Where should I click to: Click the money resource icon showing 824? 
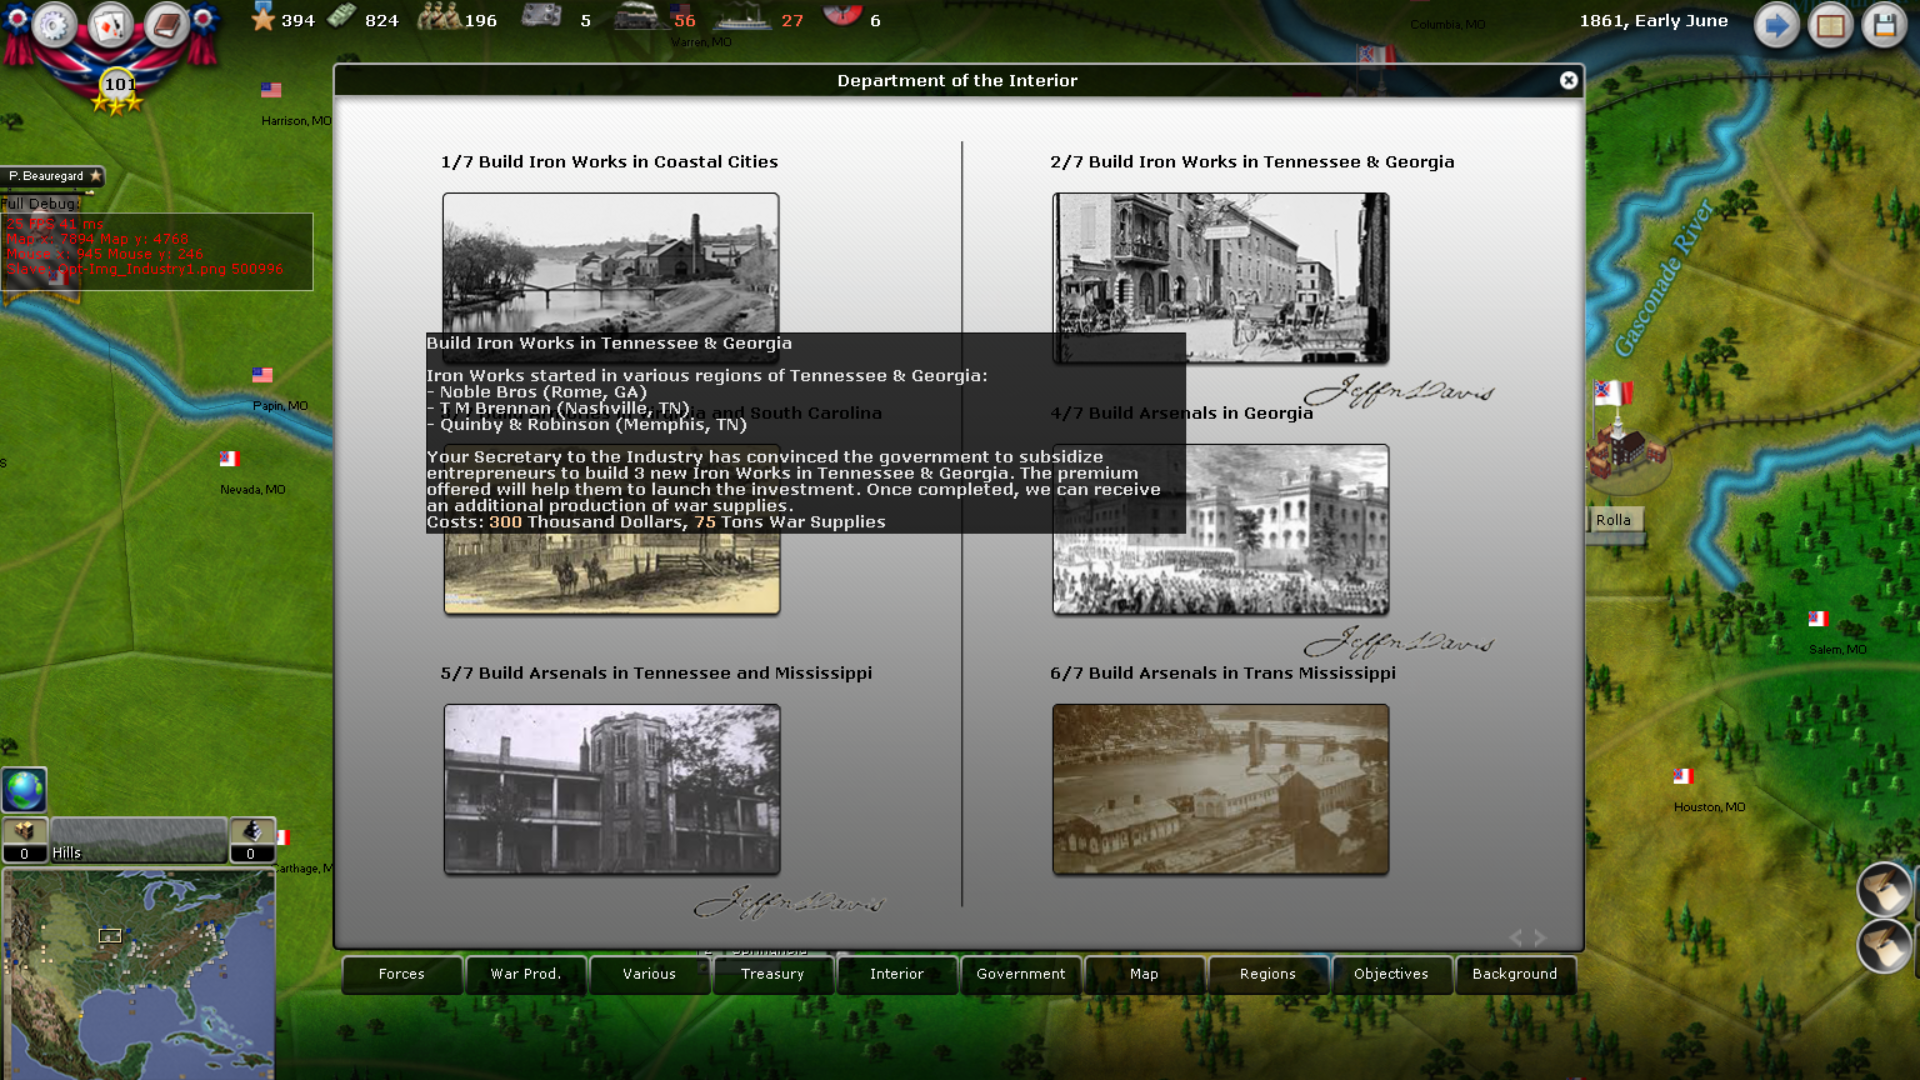coord(342,17)
